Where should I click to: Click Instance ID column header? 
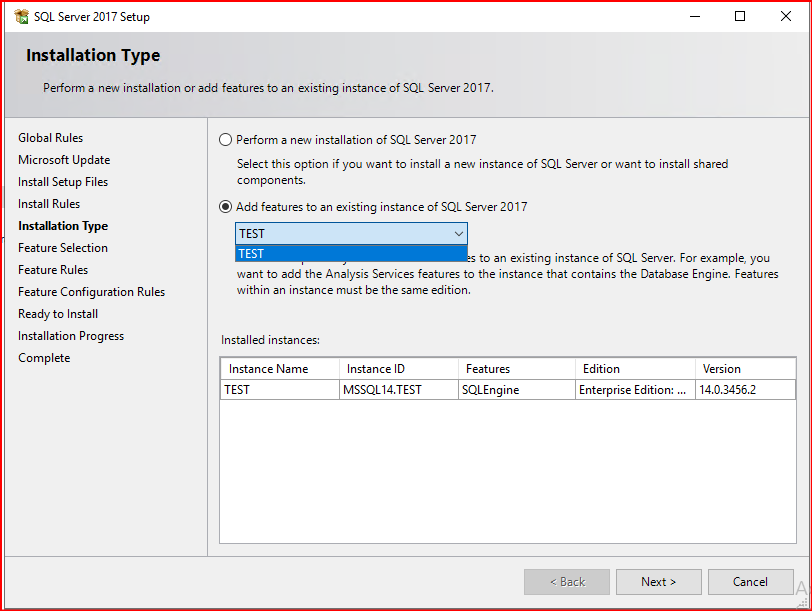click(x=399, y=369)
